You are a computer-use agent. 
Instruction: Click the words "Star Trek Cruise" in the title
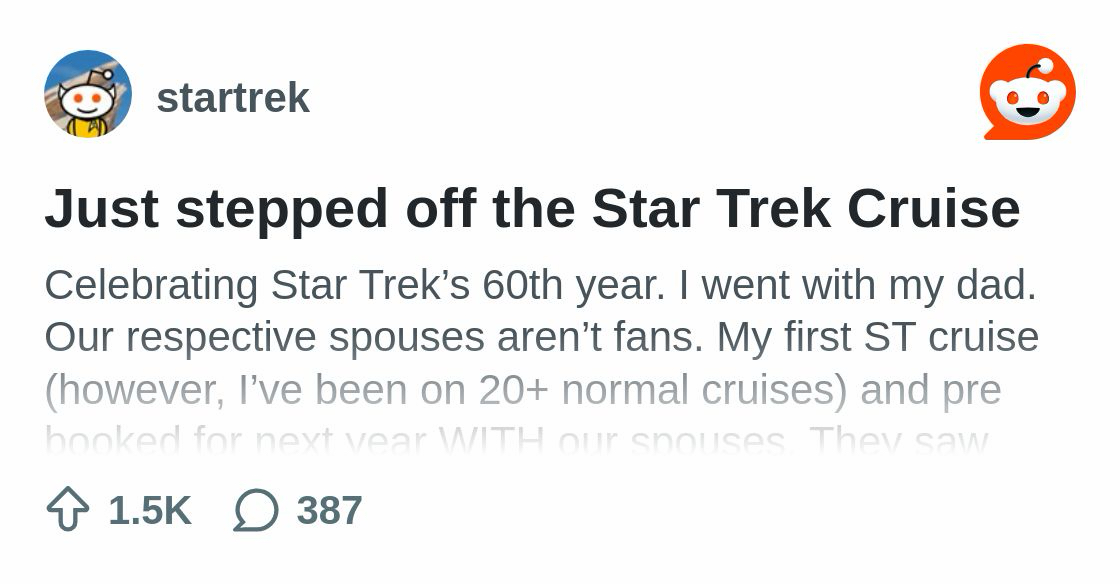805,209
